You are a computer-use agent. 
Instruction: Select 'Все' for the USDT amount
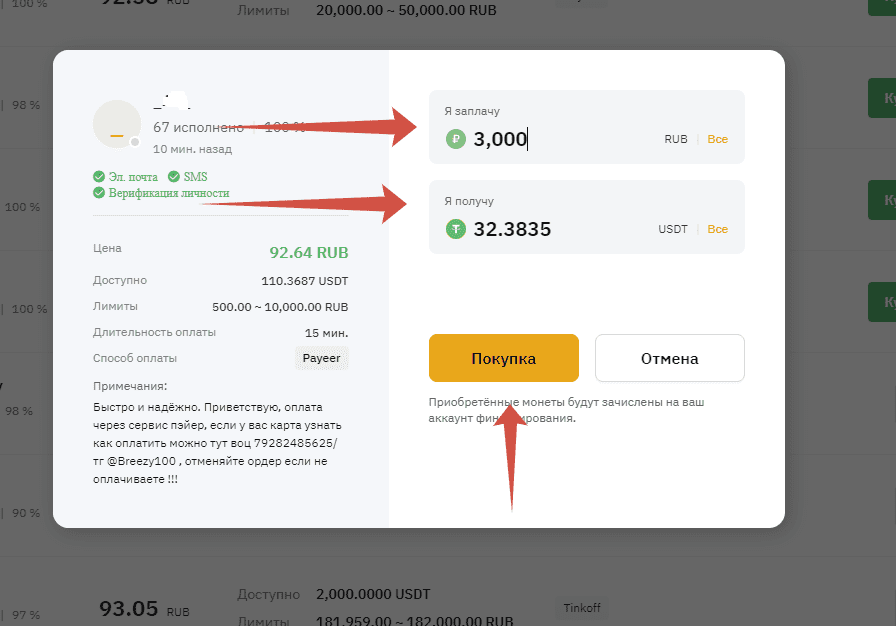click(717, 229)
